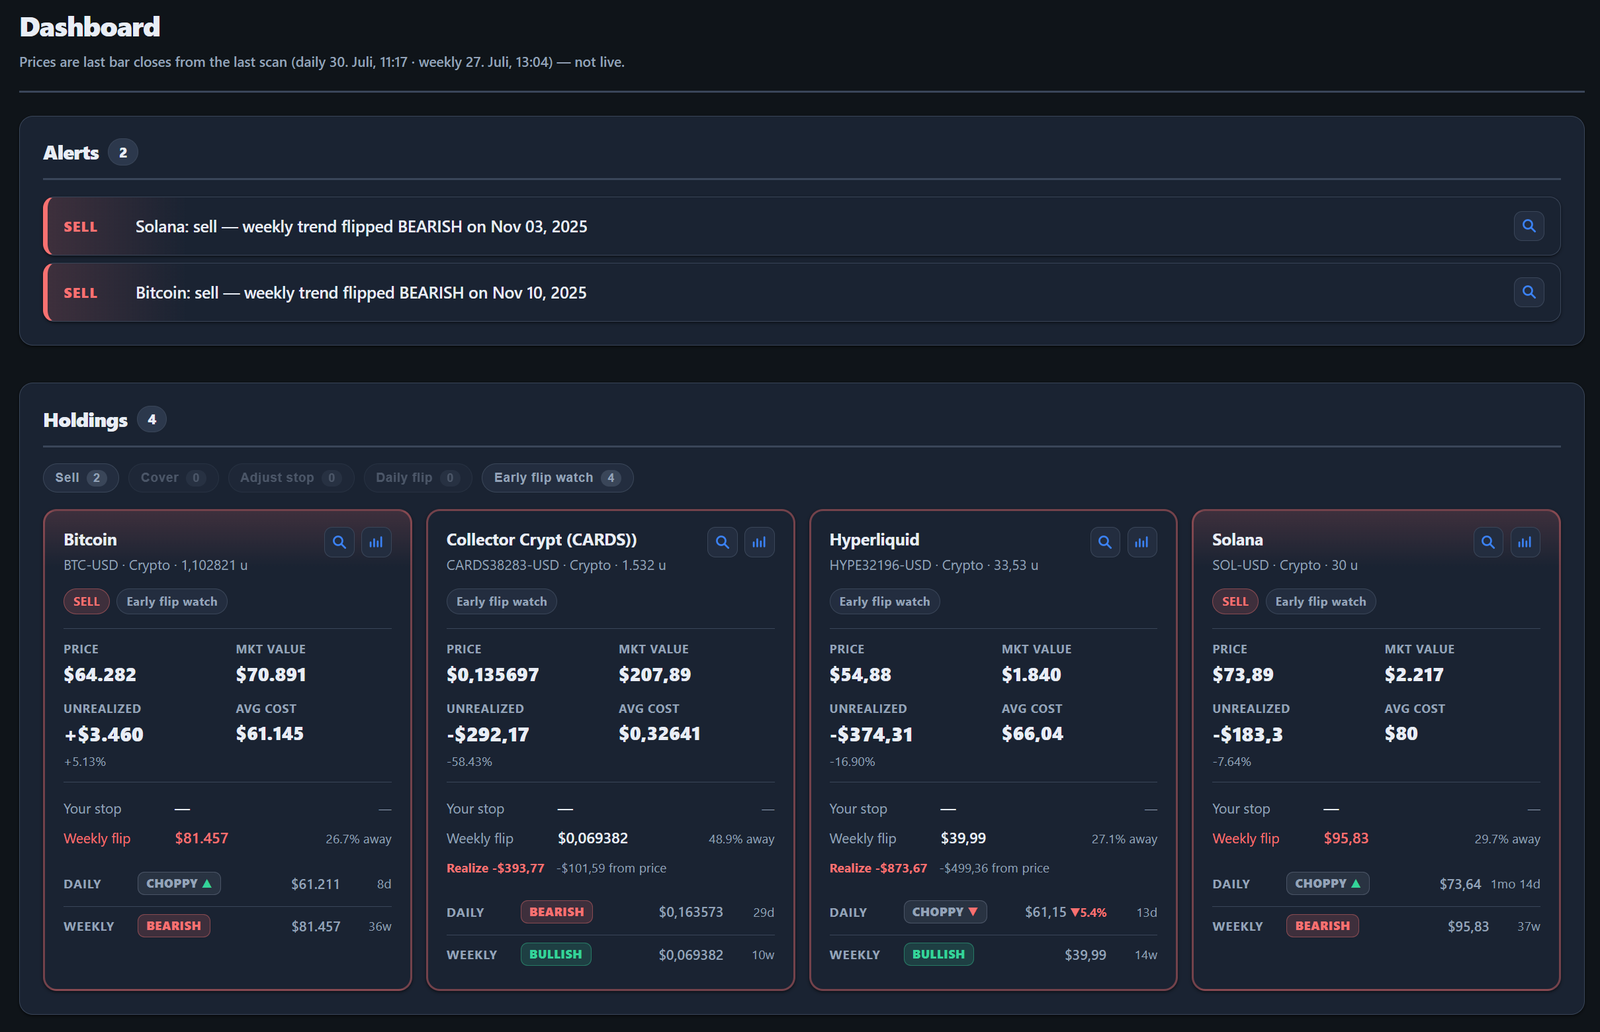Click Solana's weekly flip value $95,83 in red

coord(1346,839)
